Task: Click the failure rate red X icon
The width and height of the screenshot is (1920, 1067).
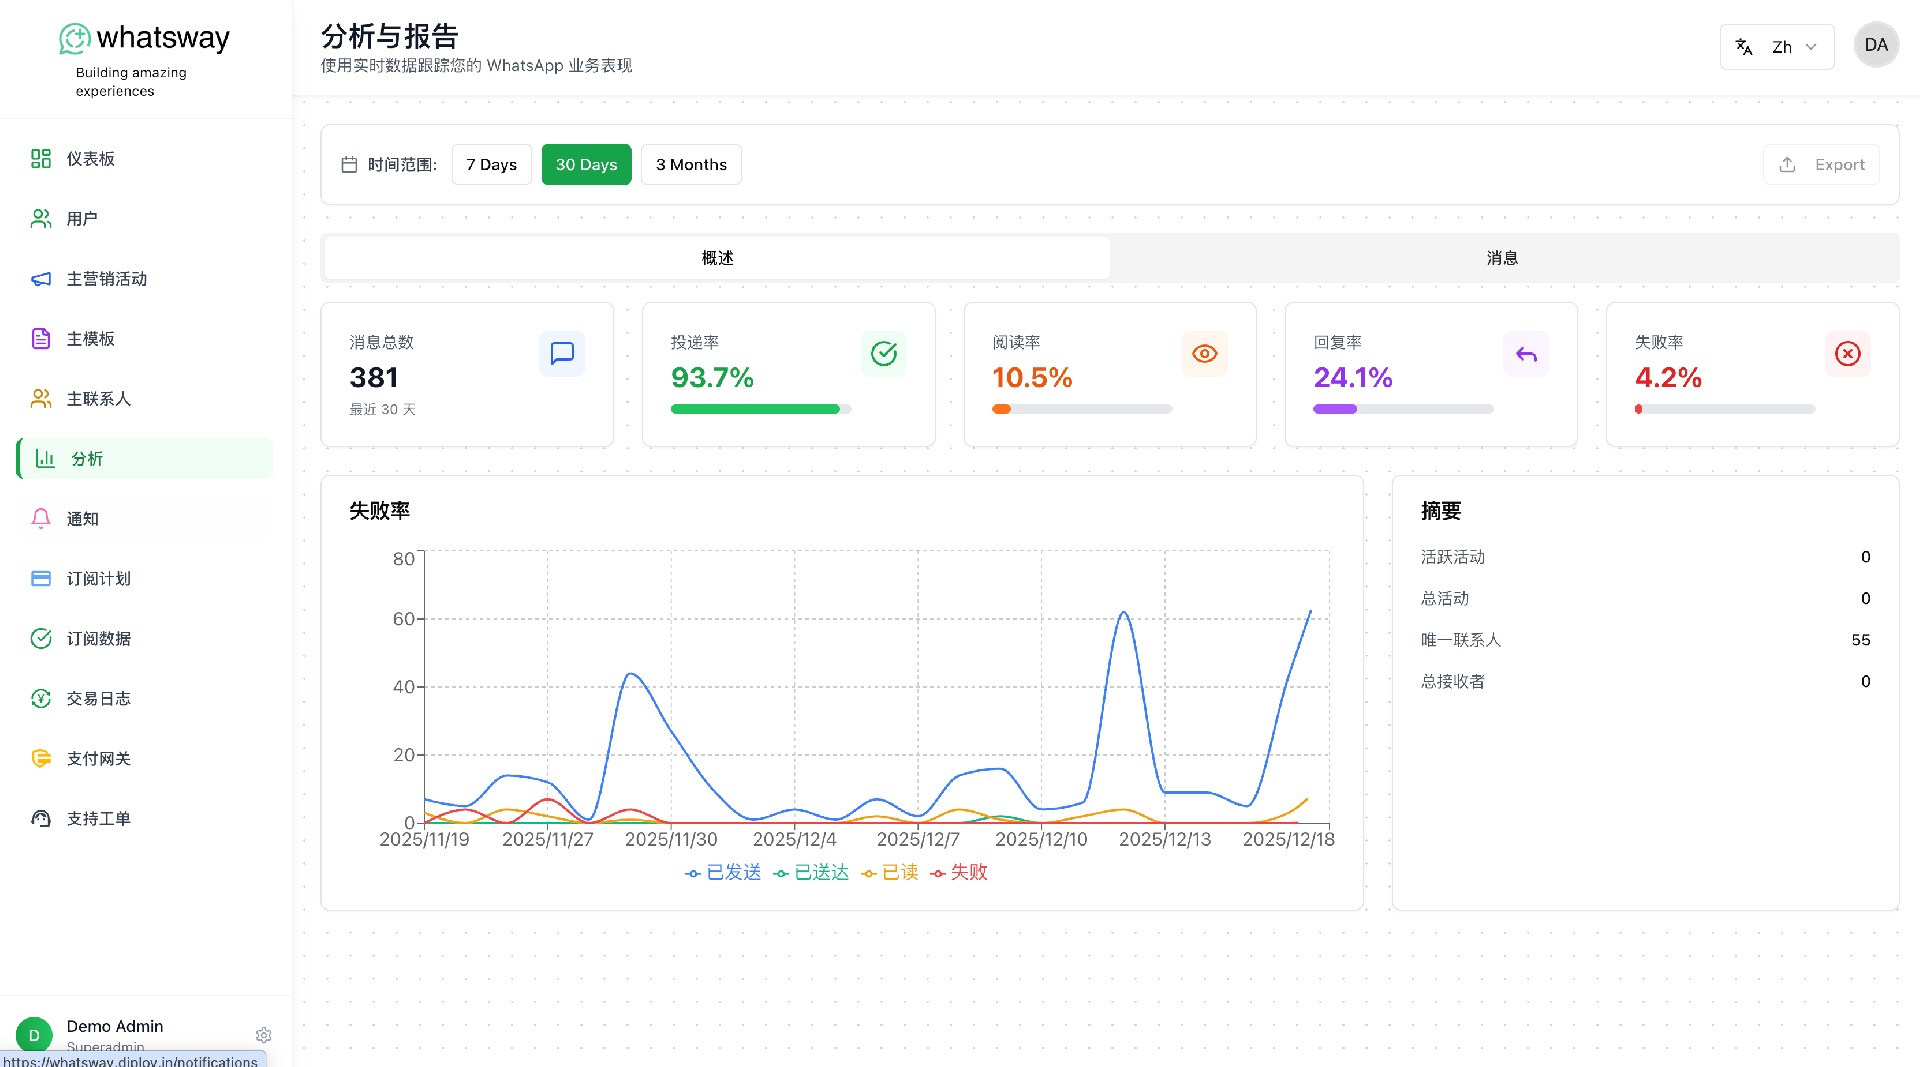Action: [1847, 354]
